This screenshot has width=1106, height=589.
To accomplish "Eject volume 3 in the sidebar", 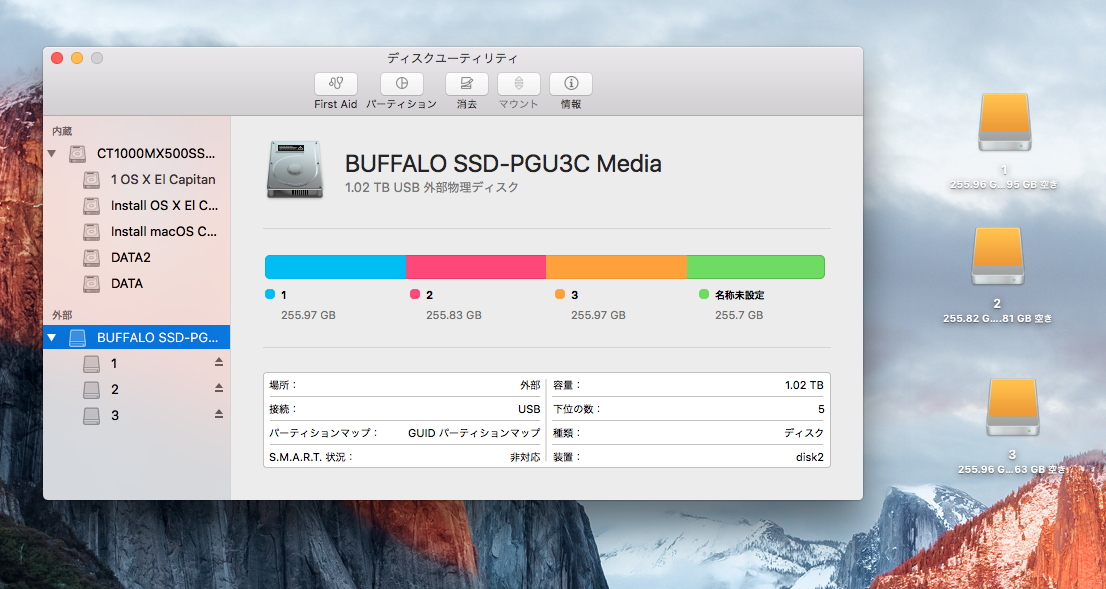I will pos(219,415).
